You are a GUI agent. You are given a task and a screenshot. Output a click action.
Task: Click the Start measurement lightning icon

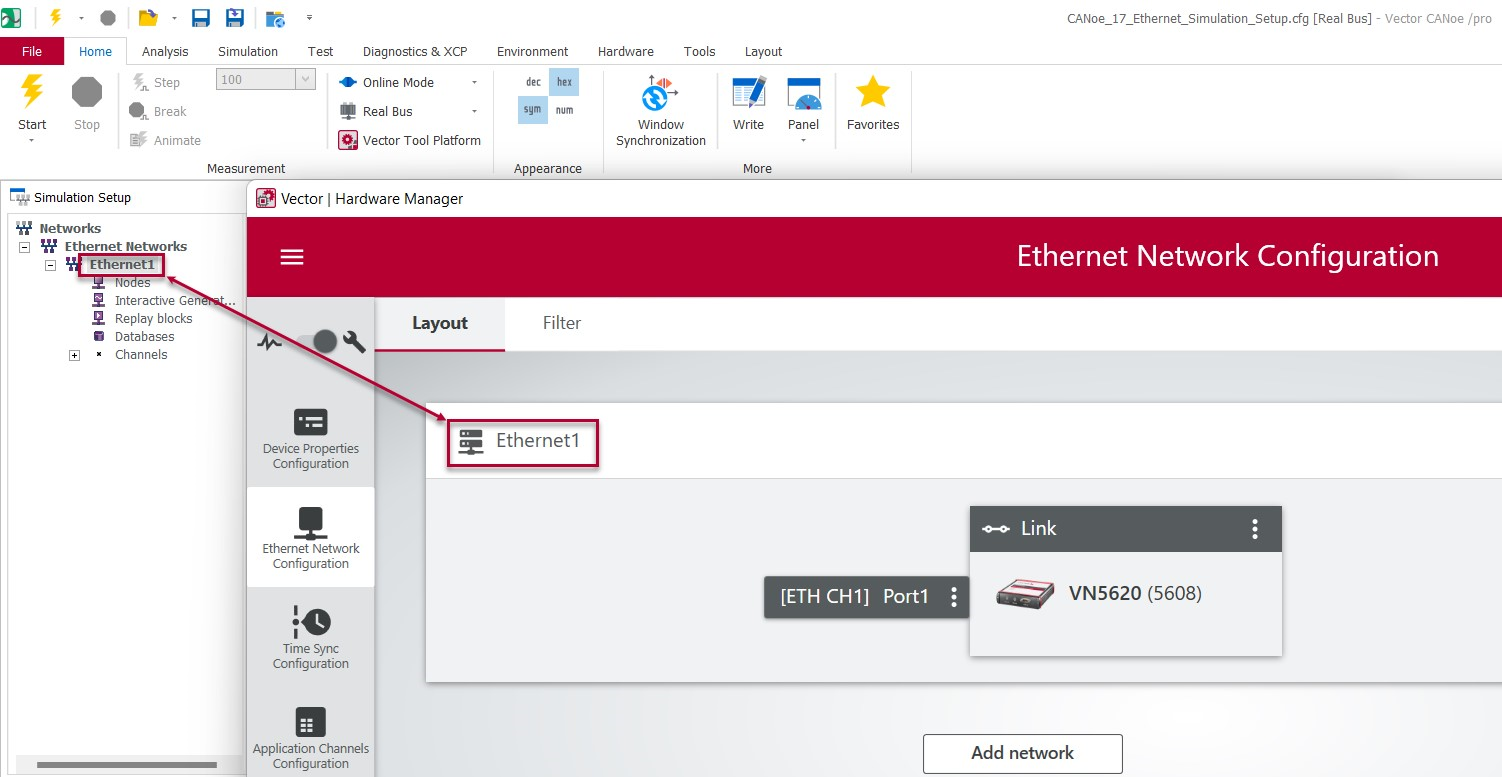click(x=32, y=93)
